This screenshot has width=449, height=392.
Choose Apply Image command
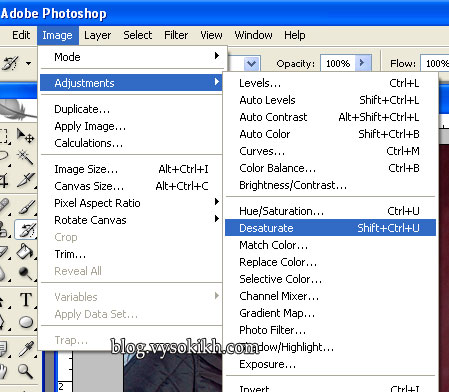coord(131,126)
